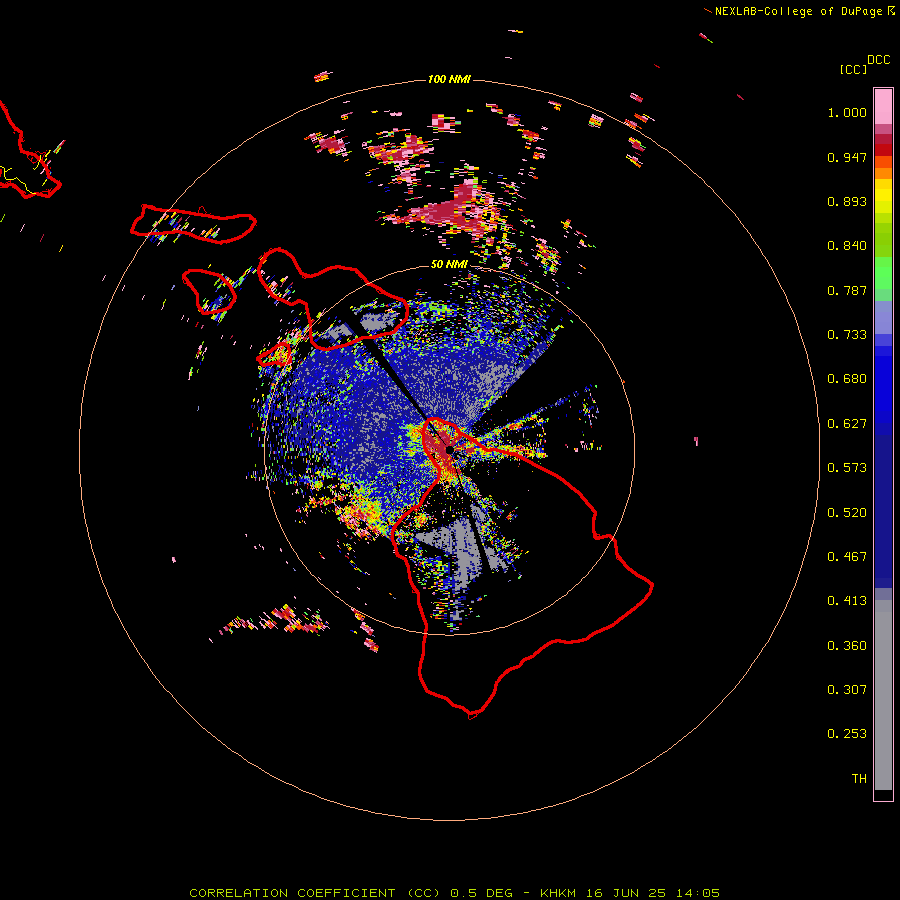Click the 0.307 color scale value
Image resolution: width=900 pixels, height=900 pixels.
click(847, 690)
